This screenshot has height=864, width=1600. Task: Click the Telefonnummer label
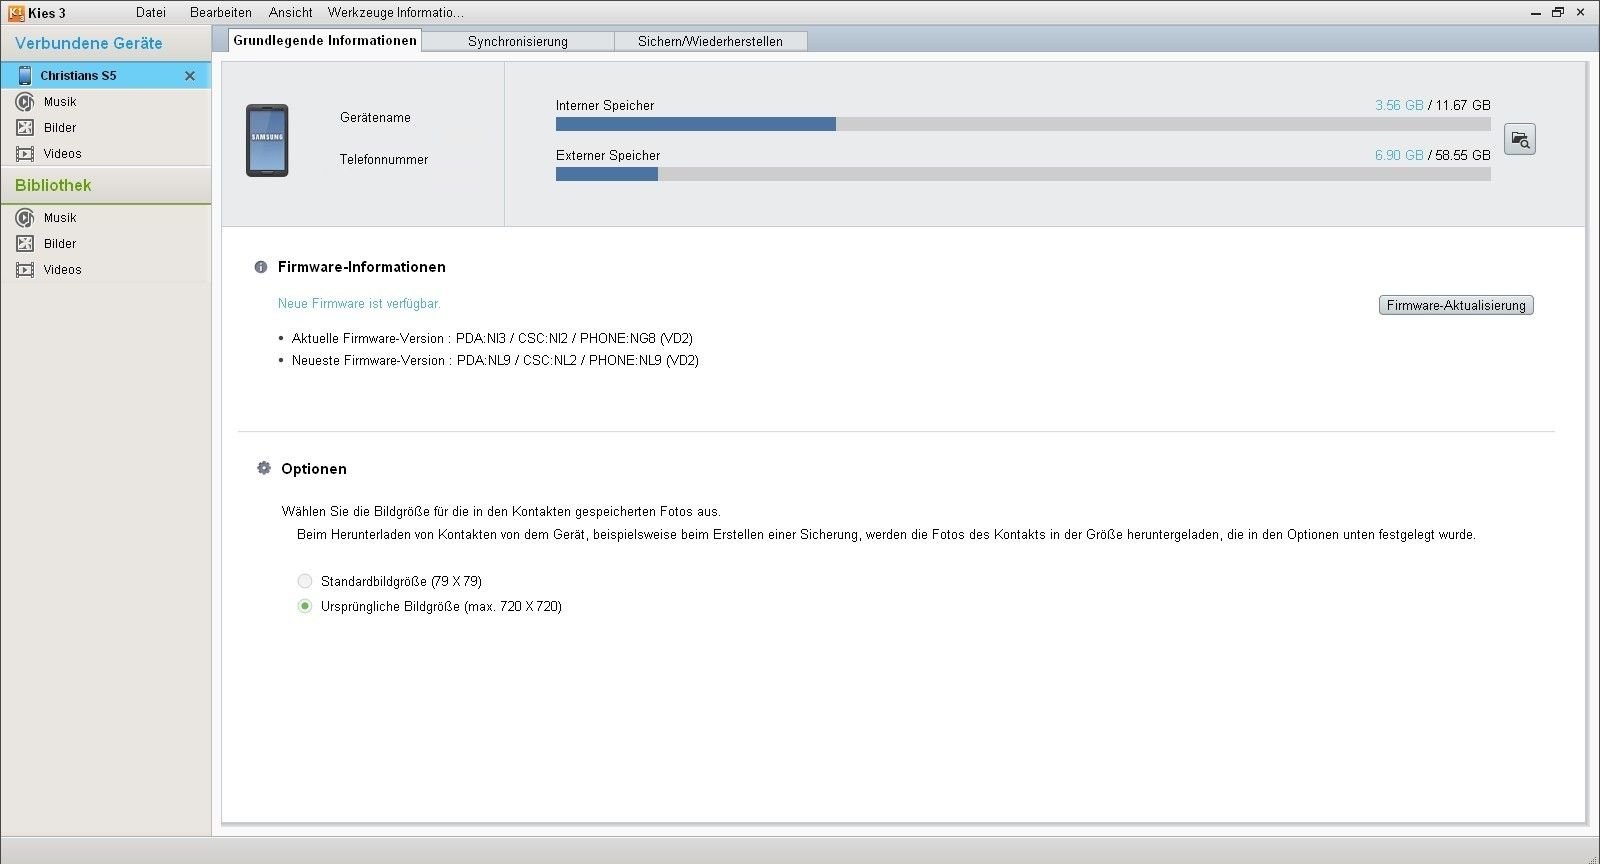pyautogui.click(x=384, y=159)
